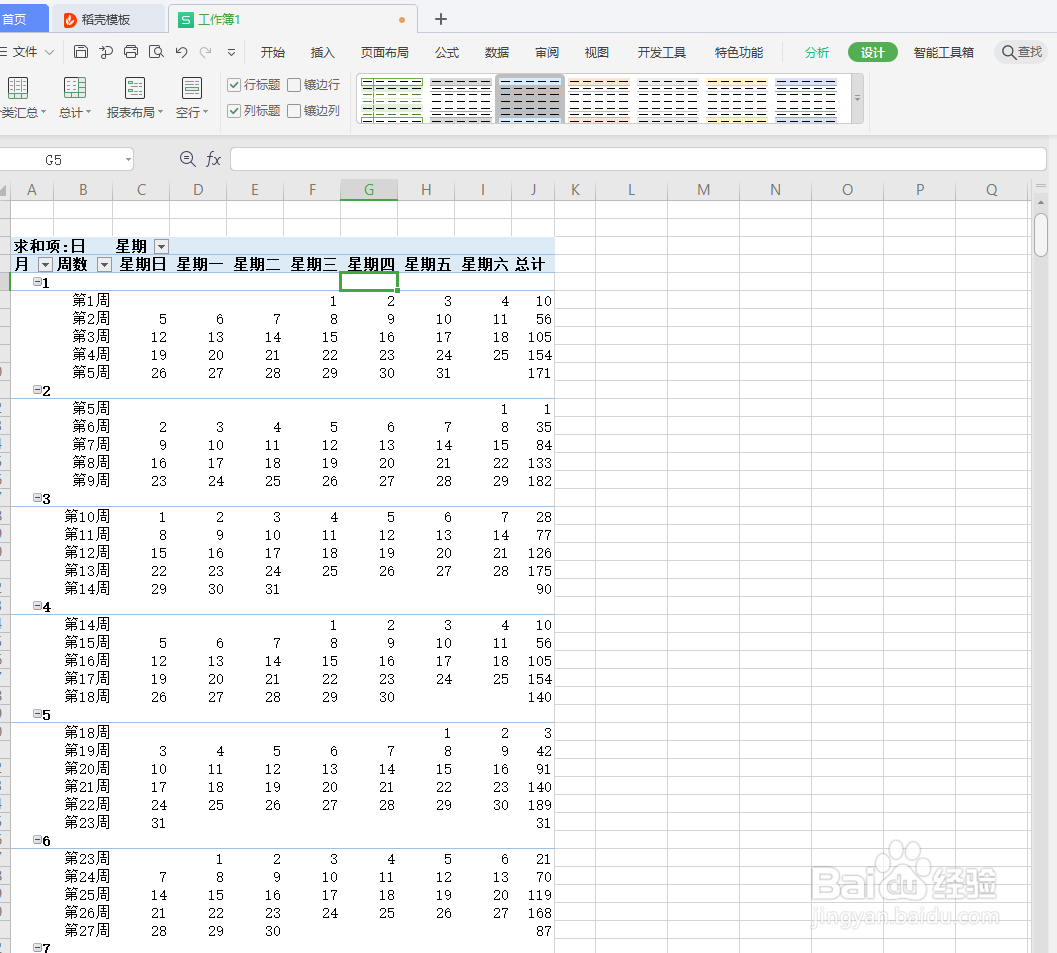
Task: Switch to 特色功能 ribbon tab
Action: pos(739,53)
